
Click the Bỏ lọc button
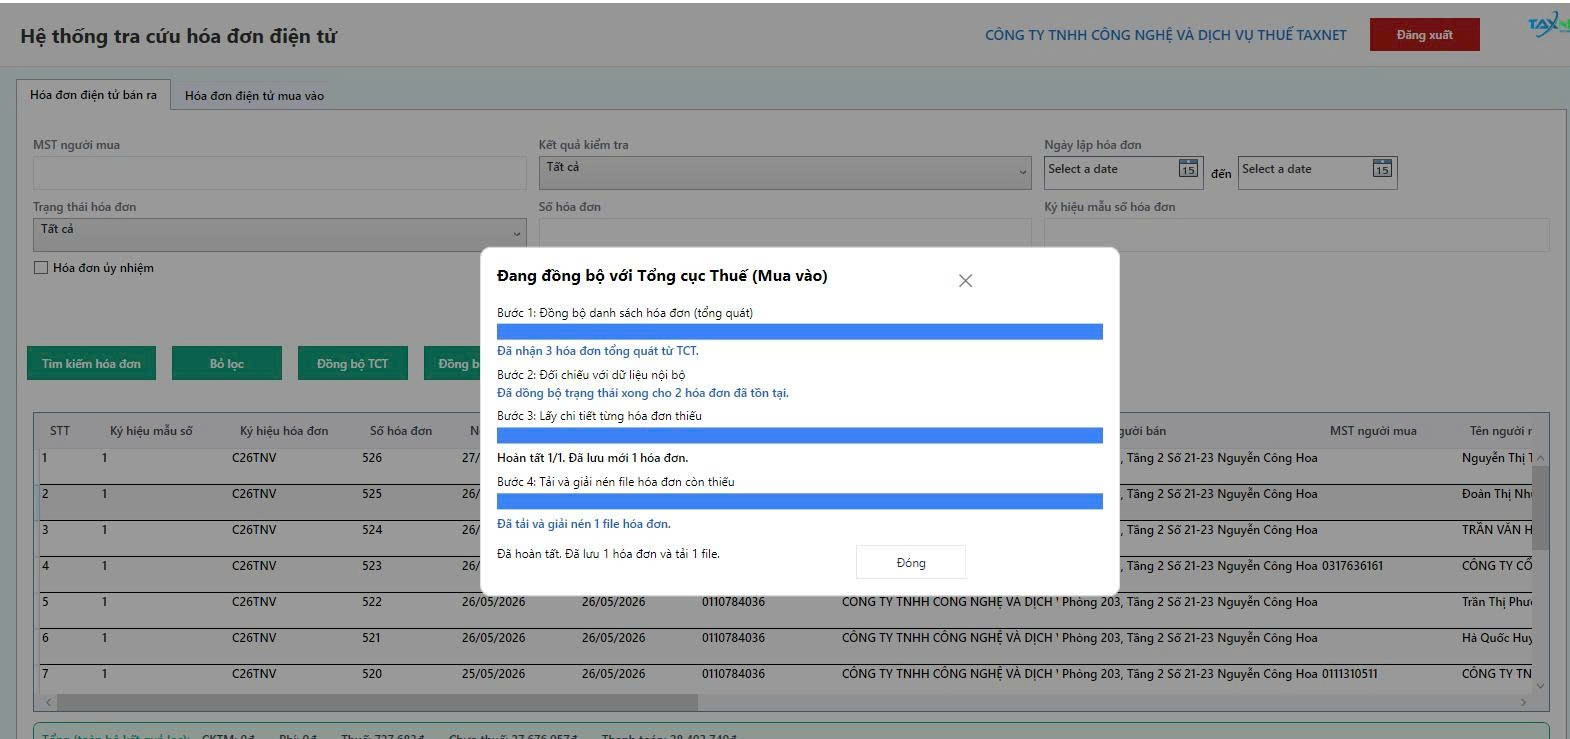(227, 364)
